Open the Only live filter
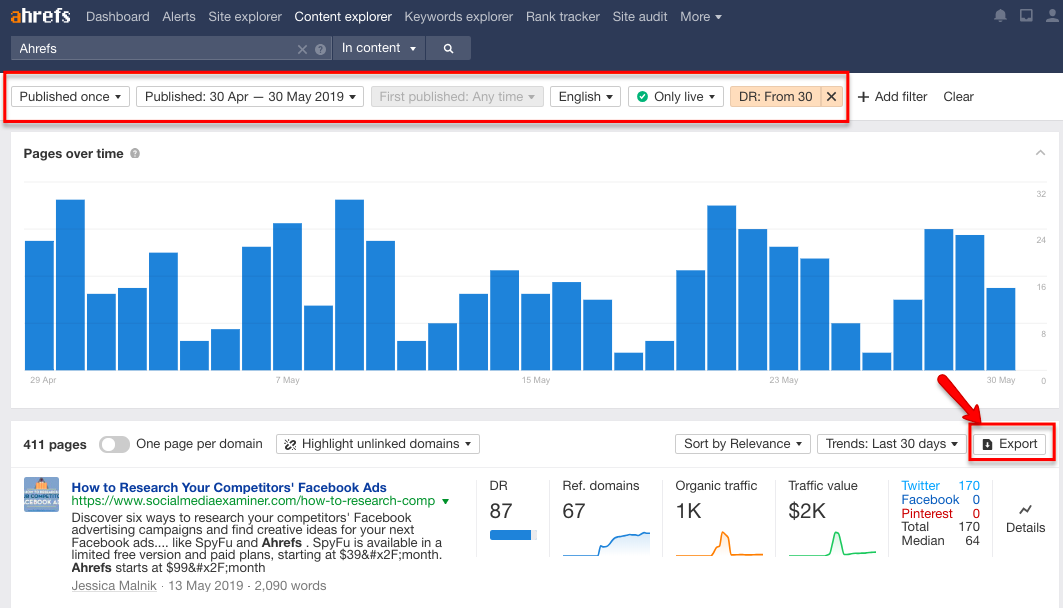The height and width of the screenshot is (608, 1063). pos(676,97)
